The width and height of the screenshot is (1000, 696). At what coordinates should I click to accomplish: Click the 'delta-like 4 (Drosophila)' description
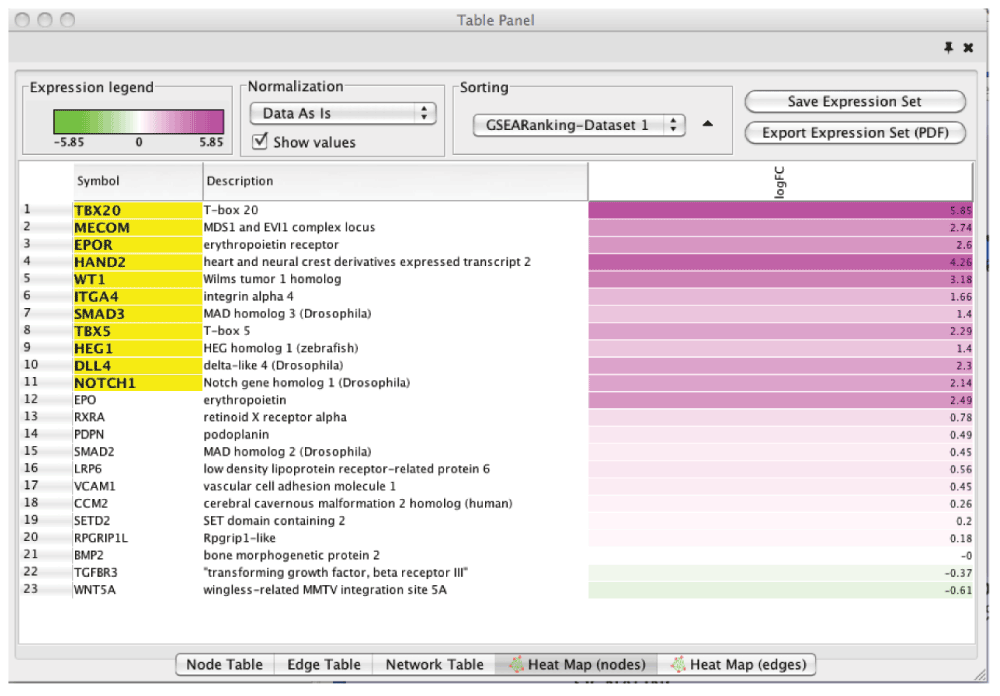(273, 366)
